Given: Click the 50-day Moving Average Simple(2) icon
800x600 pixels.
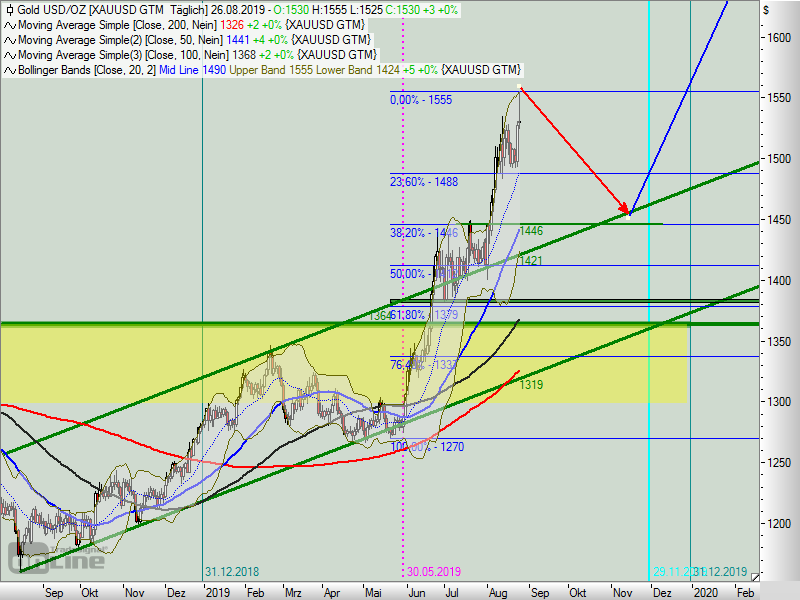Looking at the screenshot, I should (10, 40).
